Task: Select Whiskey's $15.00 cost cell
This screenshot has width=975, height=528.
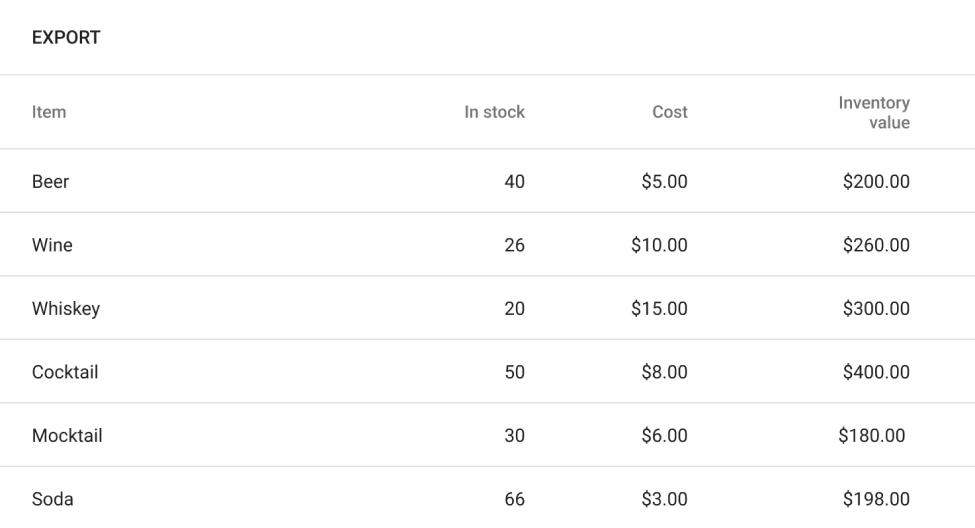Action: coord(659,309)
